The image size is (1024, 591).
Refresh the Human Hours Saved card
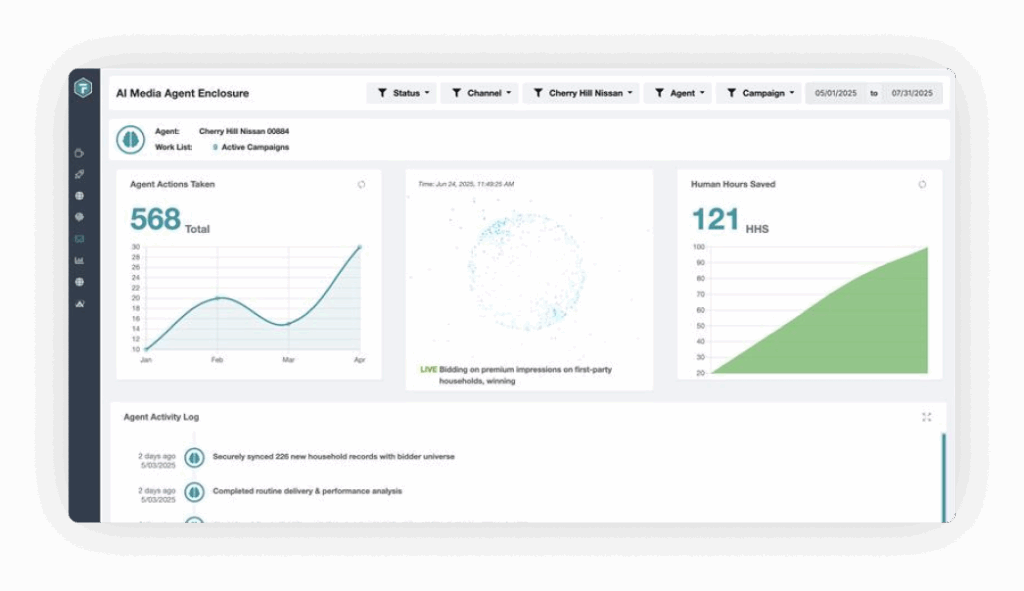[x=922, y=184]
